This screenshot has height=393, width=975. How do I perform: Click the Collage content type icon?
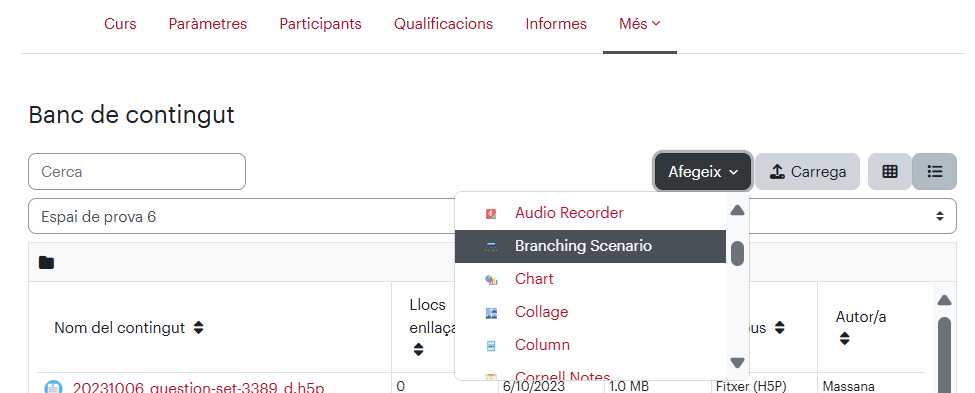[x=491, y=312]
